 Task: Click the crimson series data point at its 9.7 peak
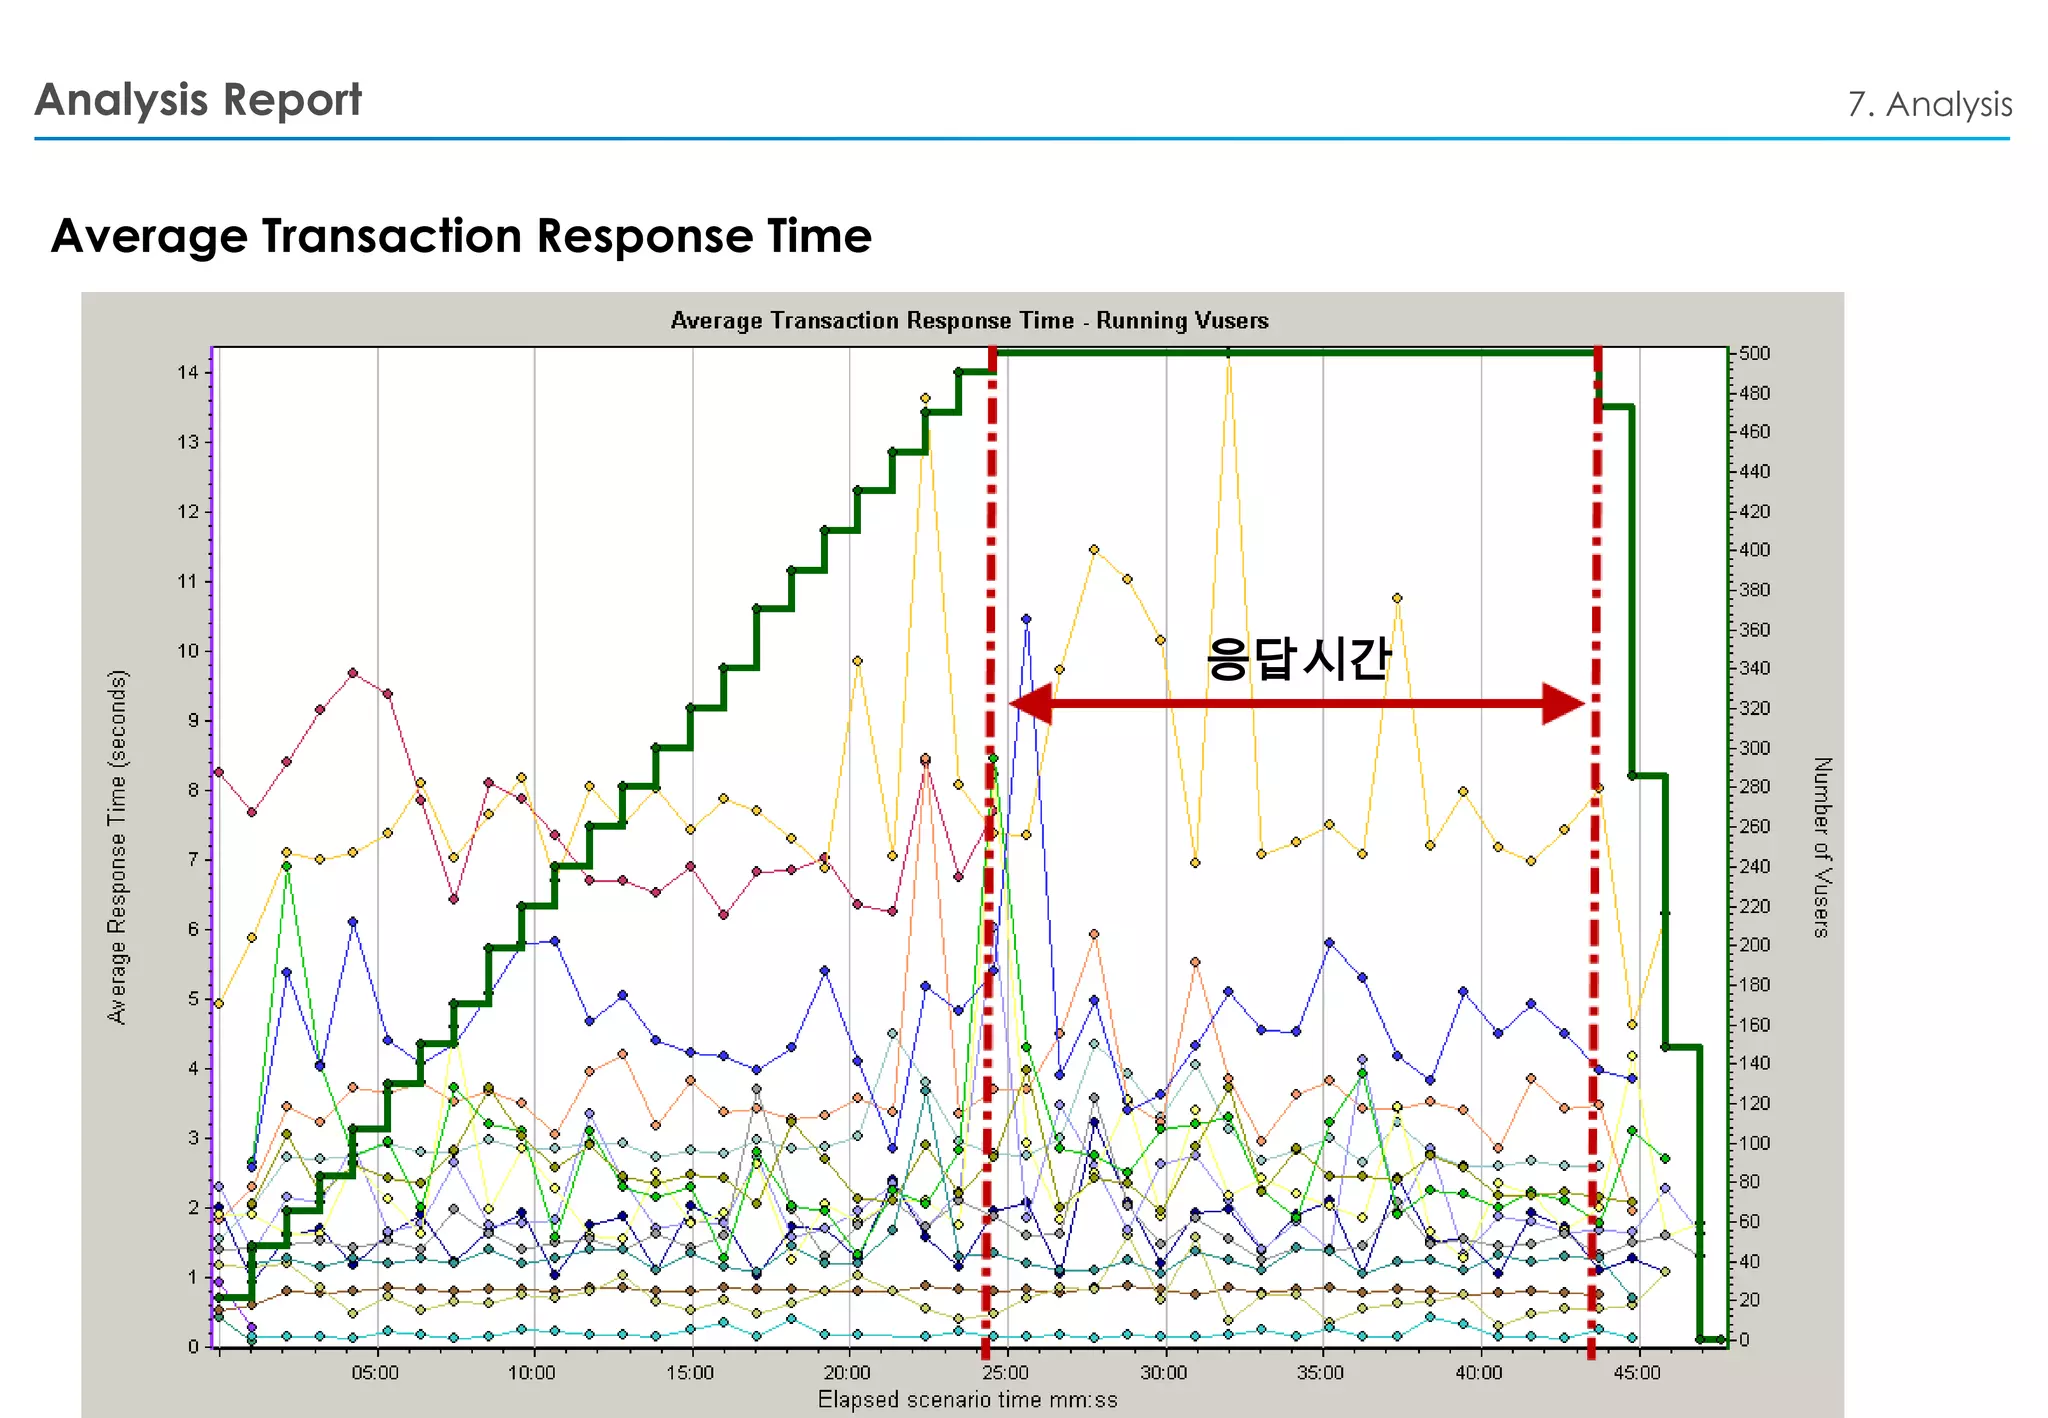(x=353, y=673)
